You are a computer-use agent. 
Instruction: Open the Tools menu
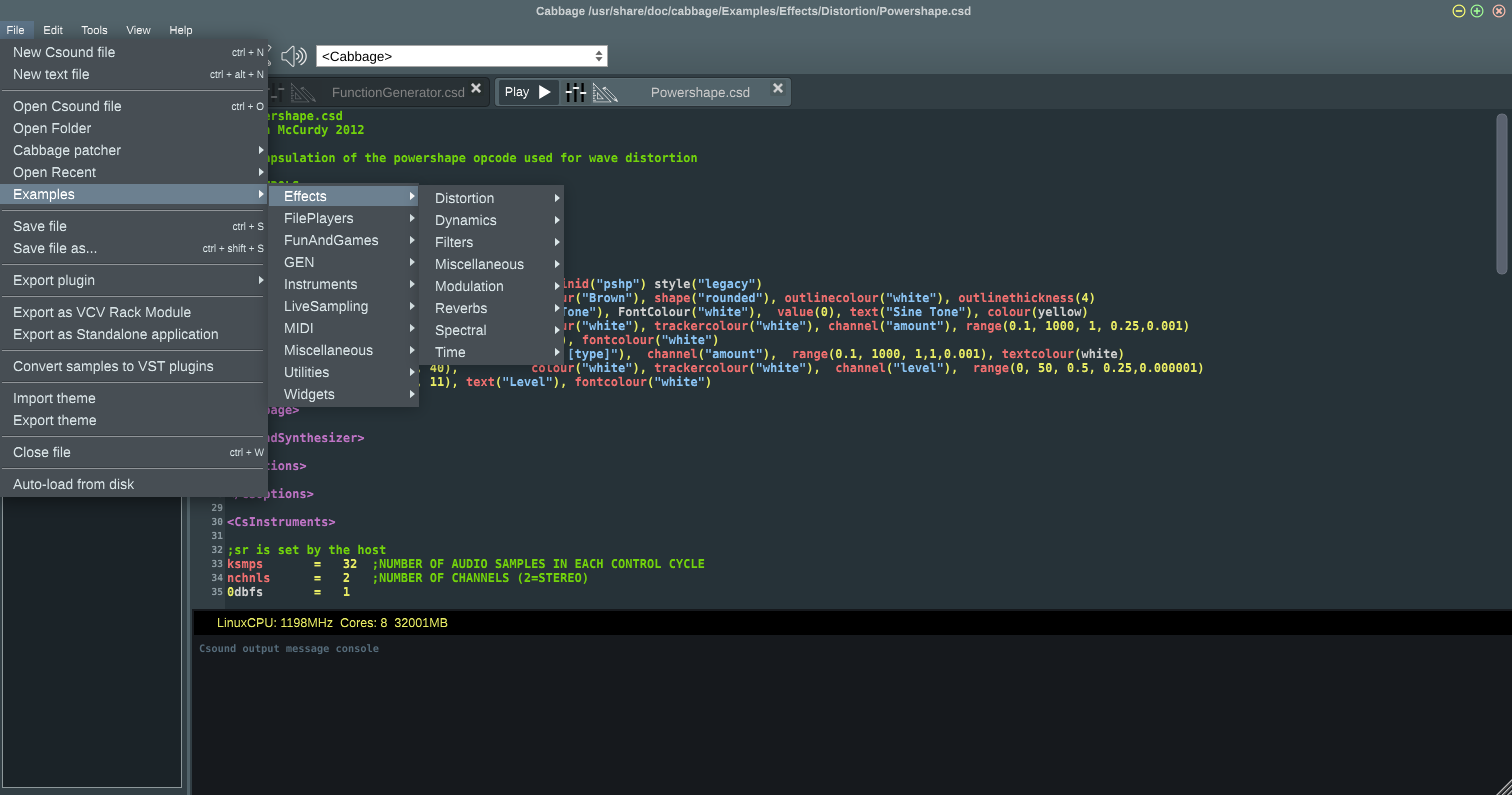(x=94, y=30)
